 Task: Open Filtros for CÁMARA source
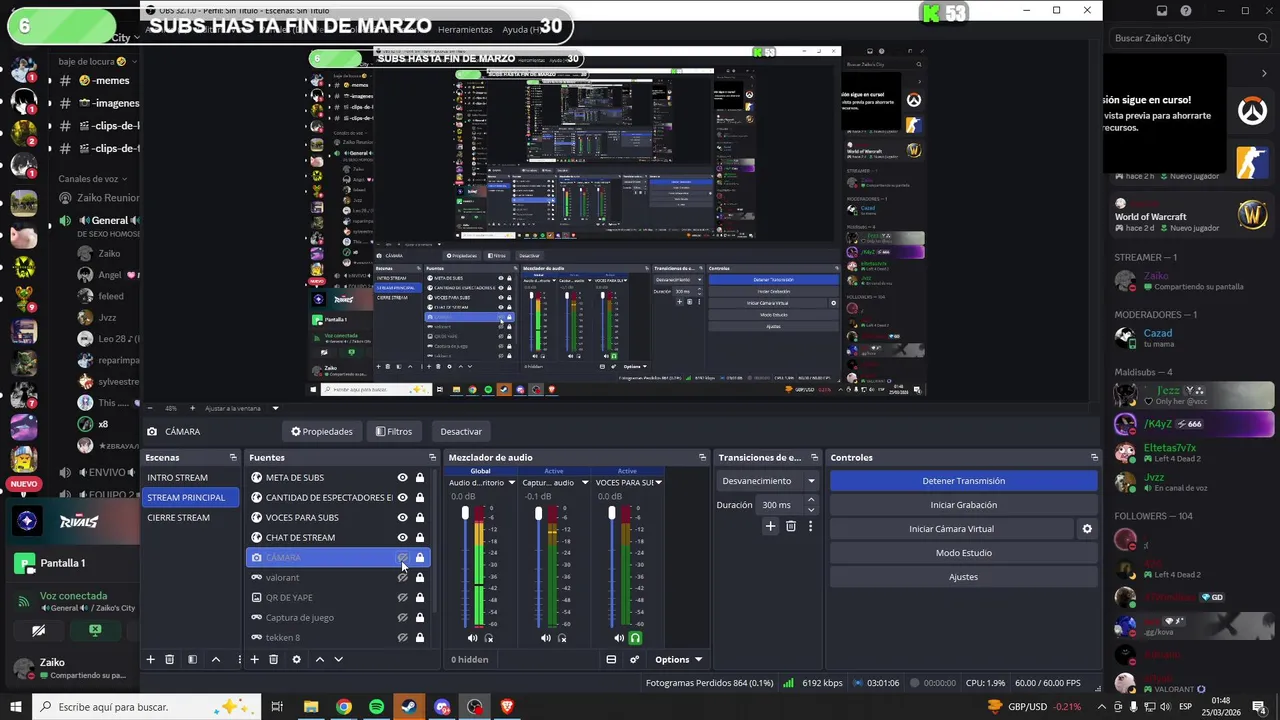coord(393,432)
